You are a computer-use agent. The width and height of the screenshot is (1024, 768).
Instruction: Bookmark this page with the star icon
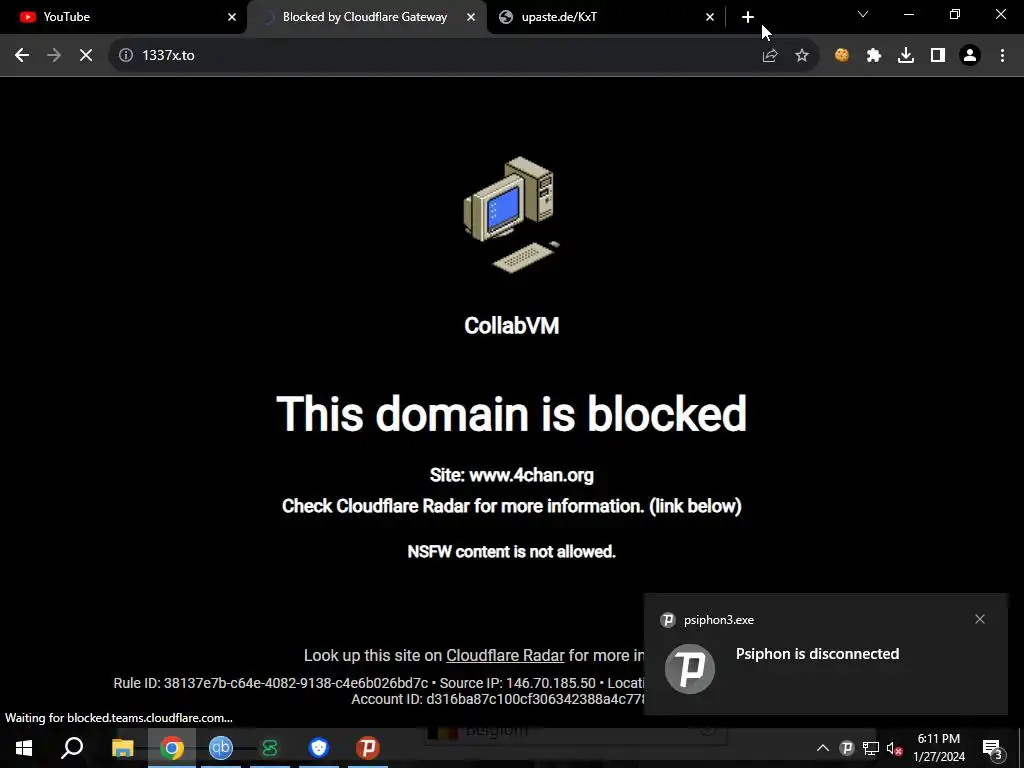point(802,56)
